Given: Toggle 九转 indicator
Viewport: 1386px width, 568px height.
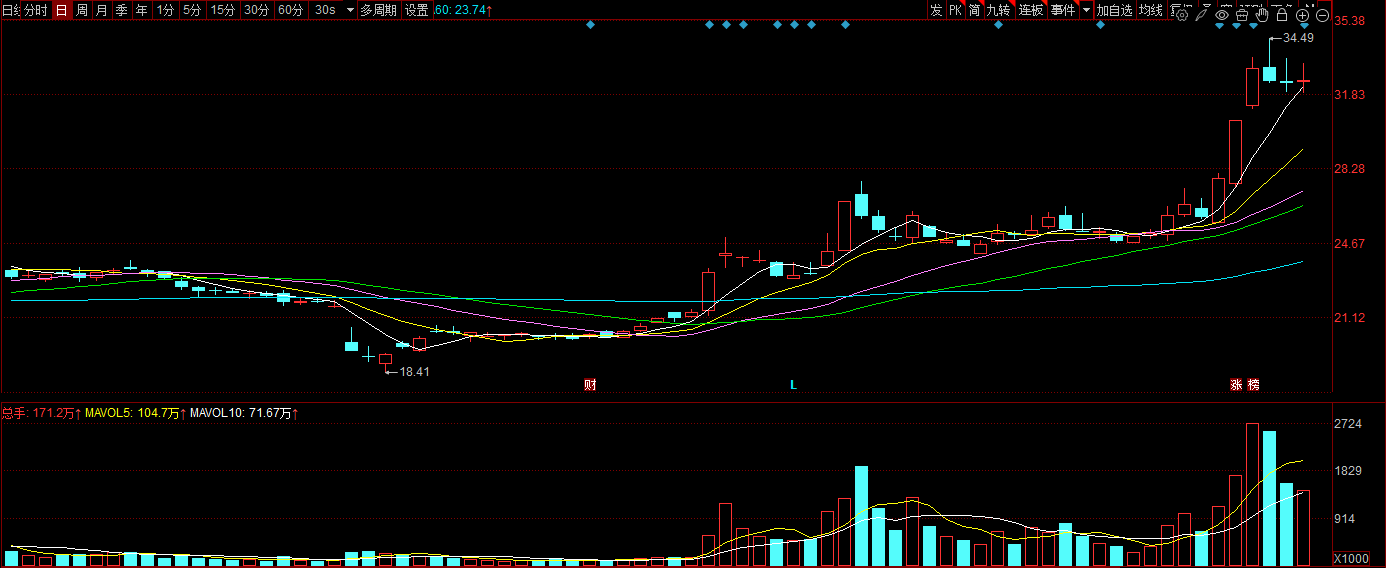Looking at the screenshot, I should point(998,10).
